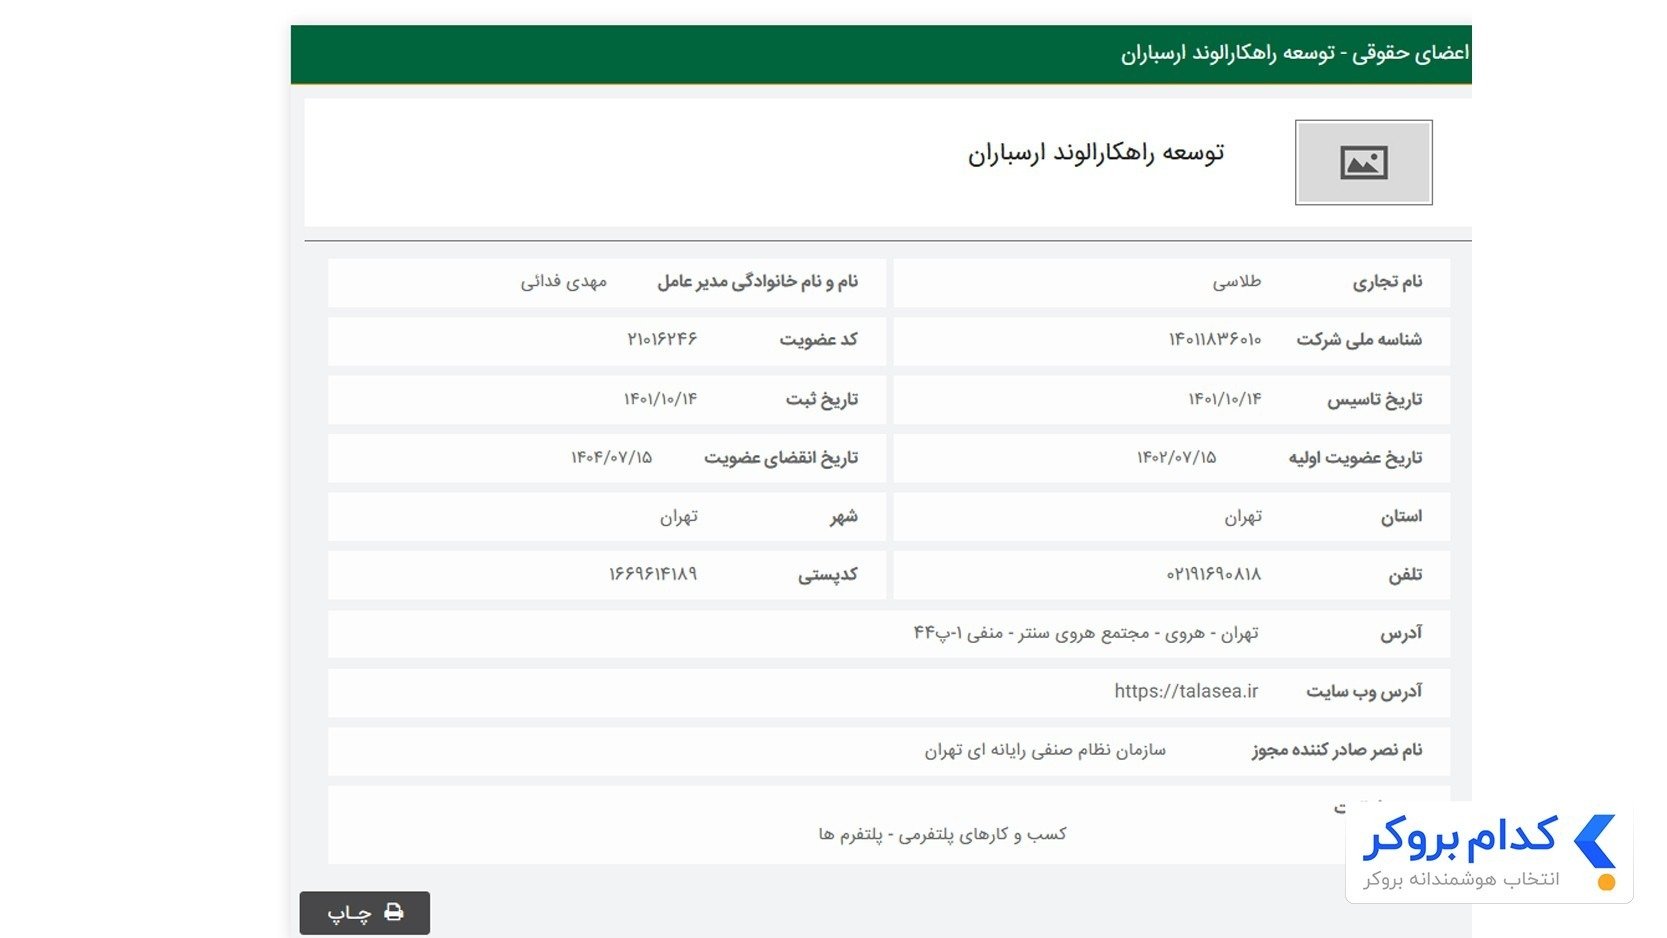This screenshot has width=1667, height=938.
Task: Click the label نام نصر صادر کننده مجوز
Action: (1337, 750)
